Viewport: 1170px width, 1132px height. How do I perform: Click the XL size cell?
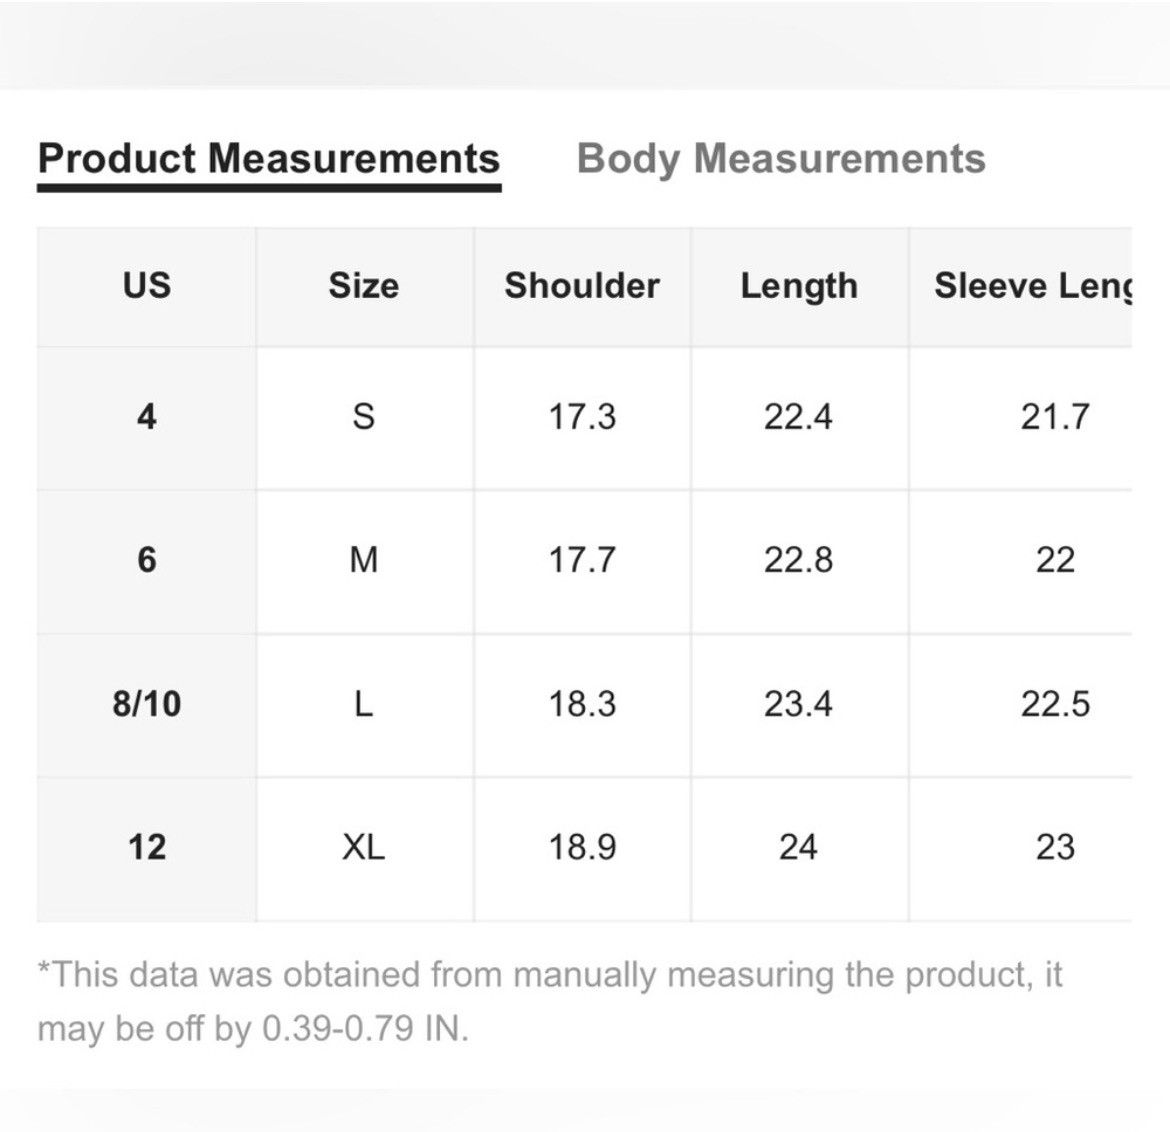point(364,848)
